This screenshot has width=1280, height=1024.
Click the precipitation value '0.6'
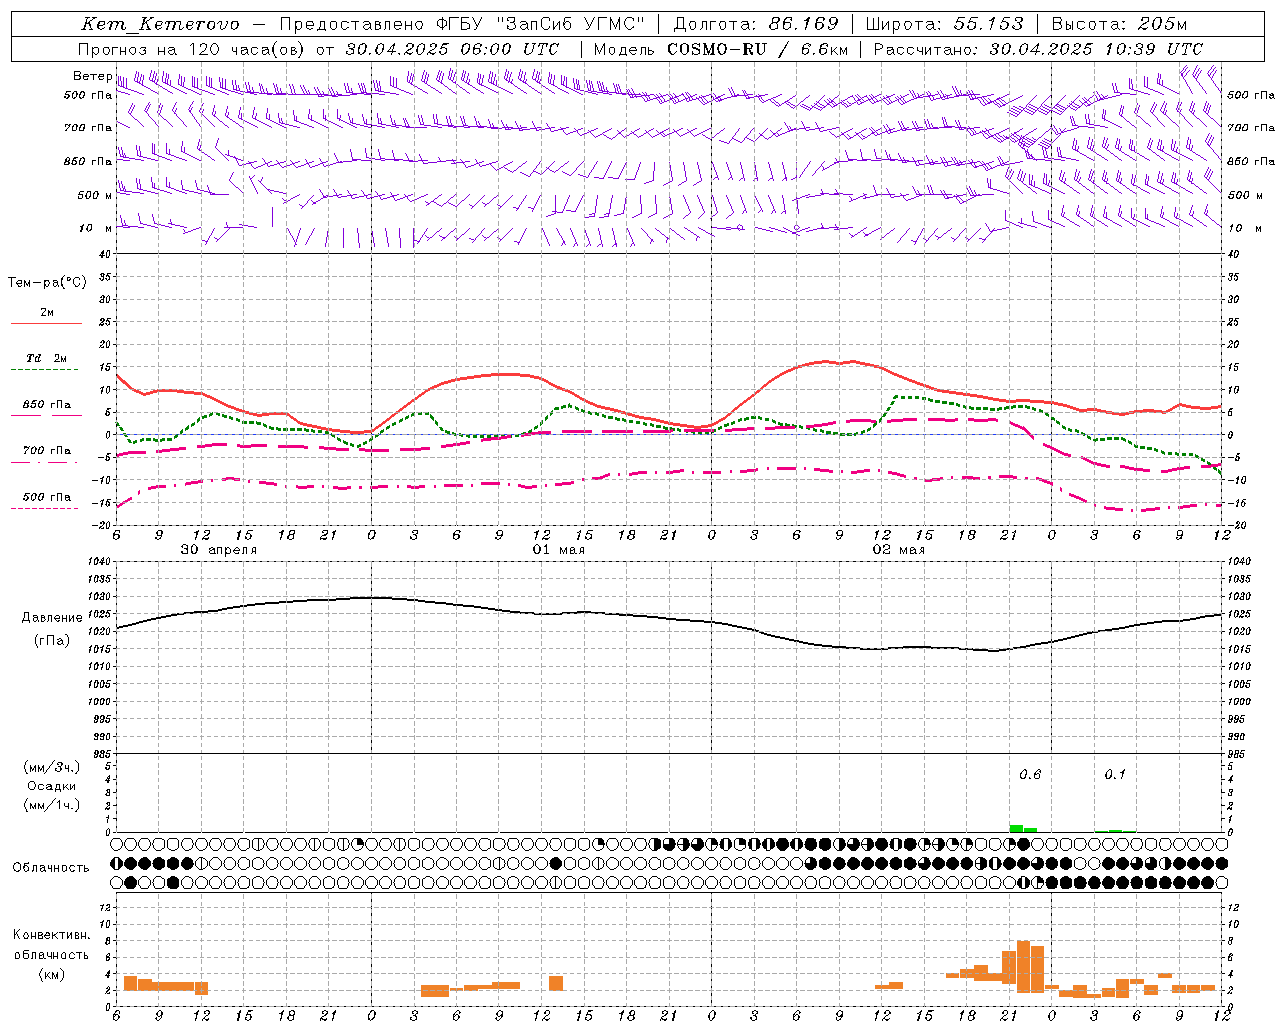click(1030, 774)
